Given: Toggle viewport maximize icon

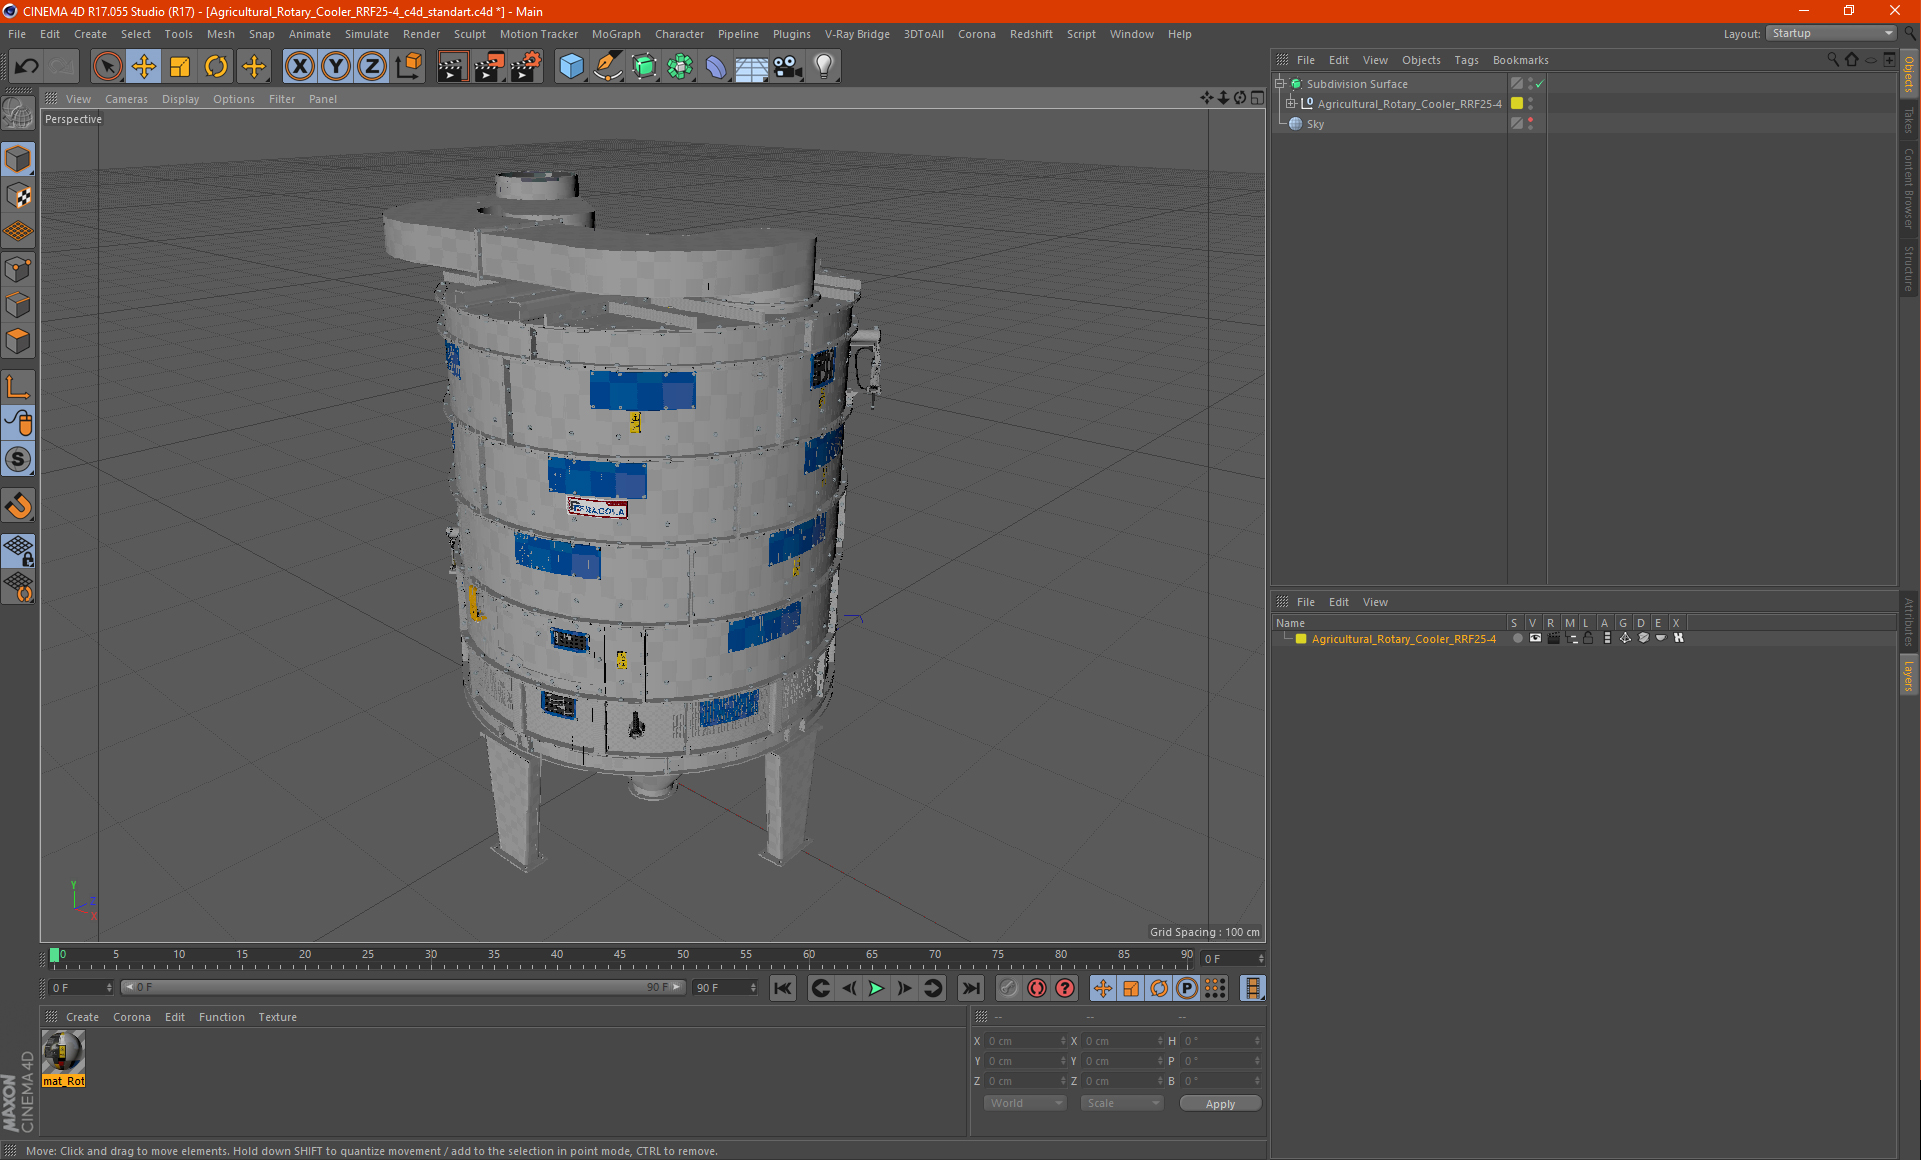Looking at the screenshot, I should point(1257,98).
